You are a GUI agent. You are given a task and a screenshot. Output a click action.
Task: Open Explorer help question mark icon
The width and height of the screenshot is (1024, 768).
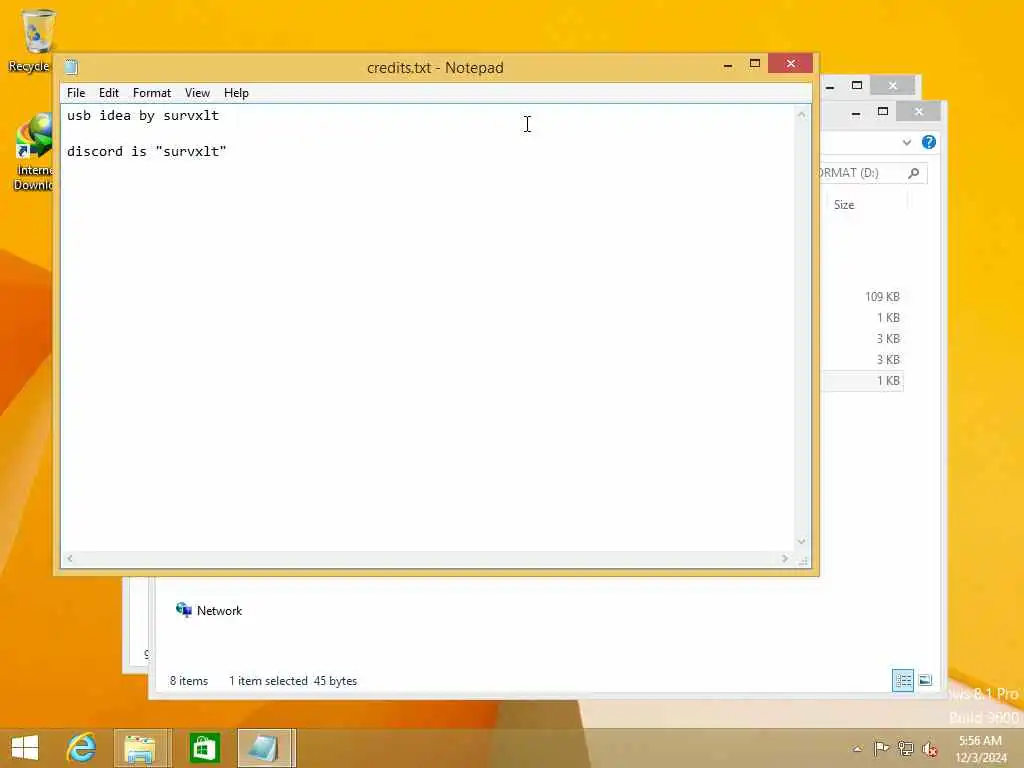tap(929, 142)
